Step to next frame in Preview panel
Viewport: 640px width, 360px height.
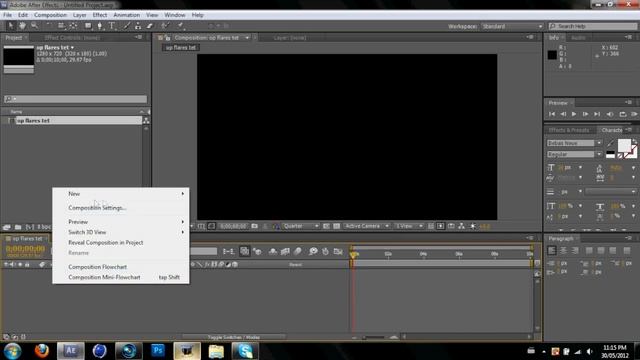point(585,114)
